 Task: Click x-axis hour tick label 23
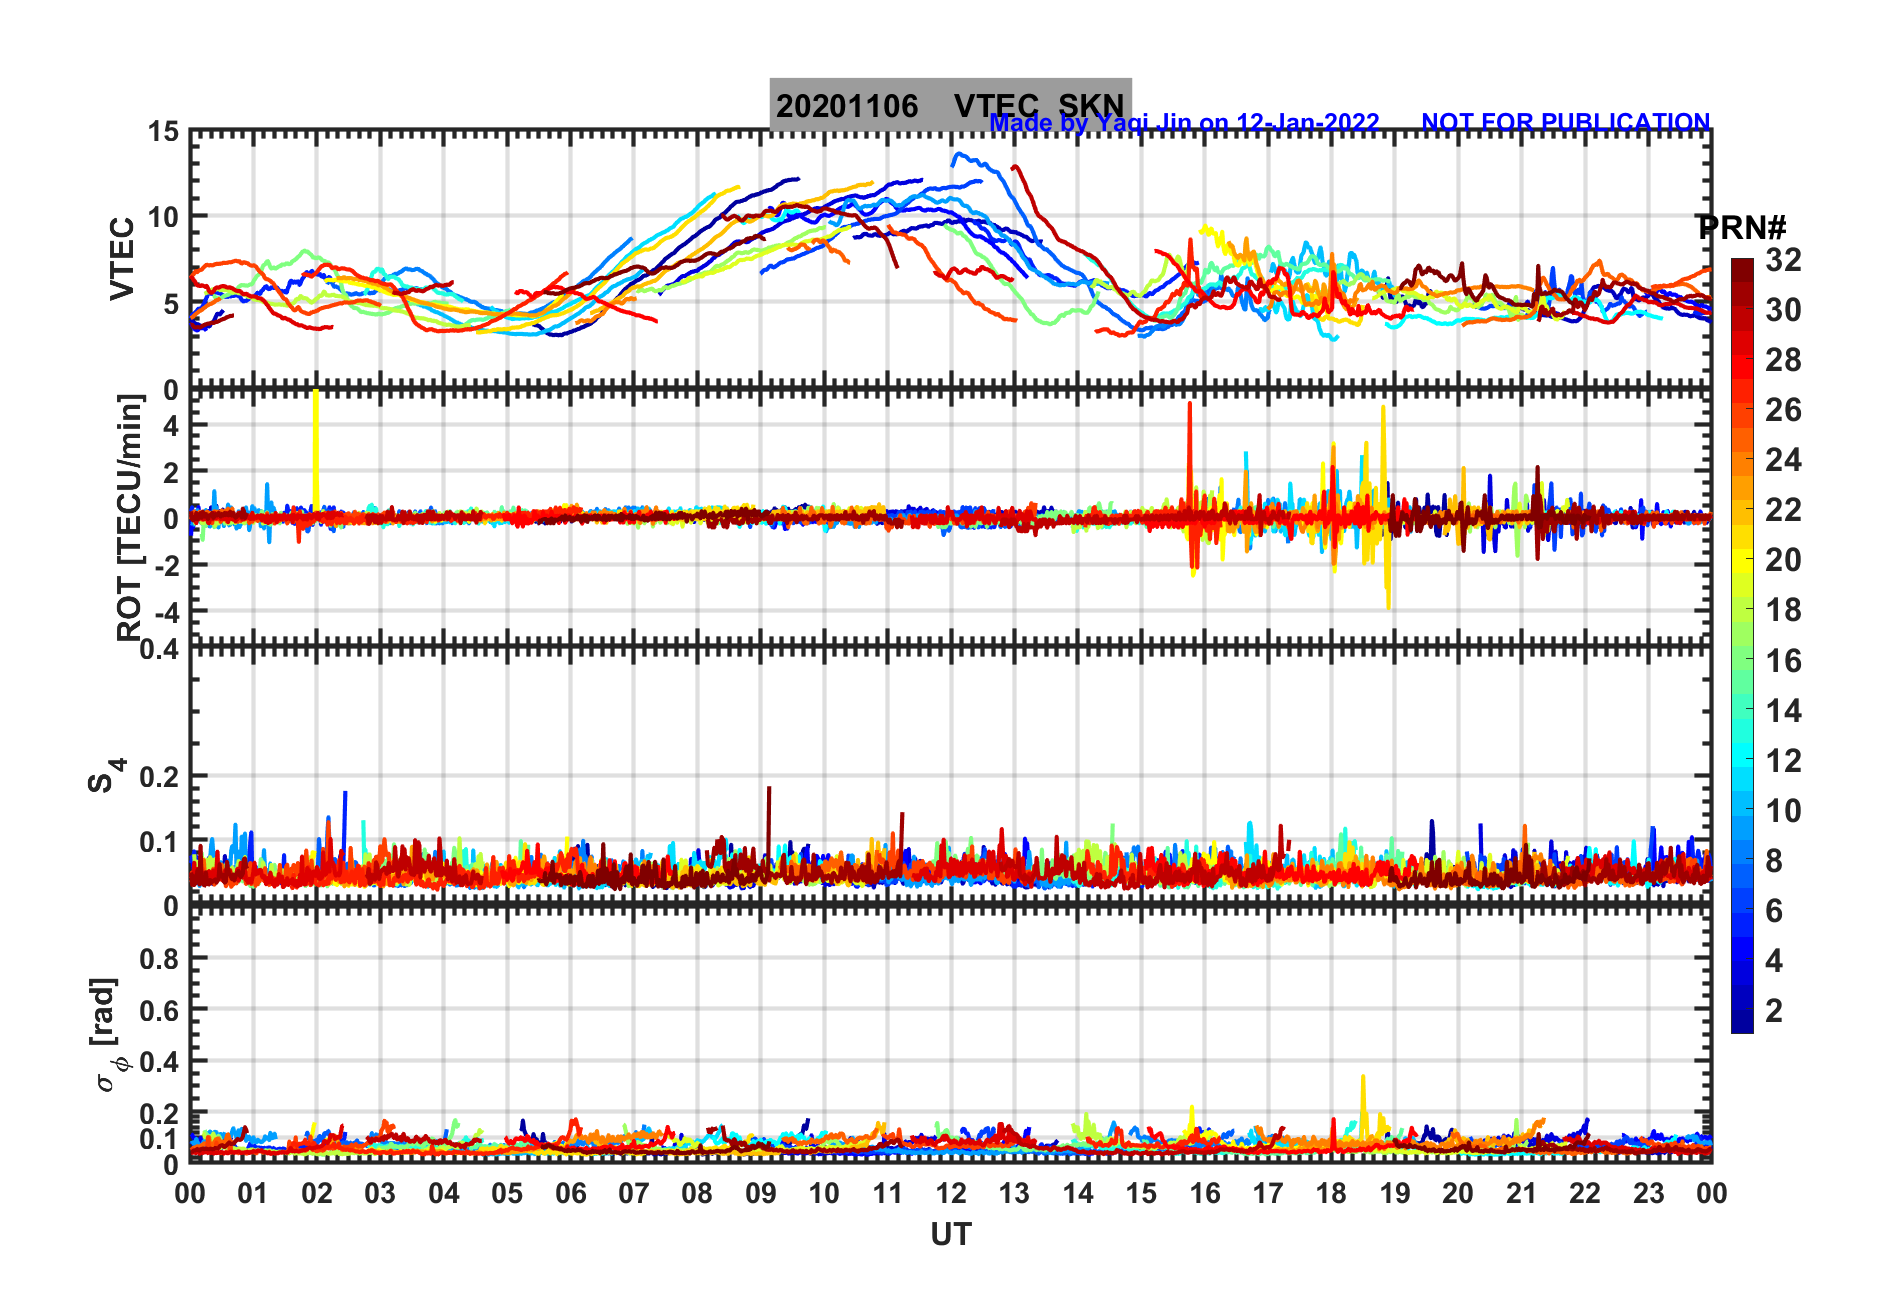point(1649,1193)
